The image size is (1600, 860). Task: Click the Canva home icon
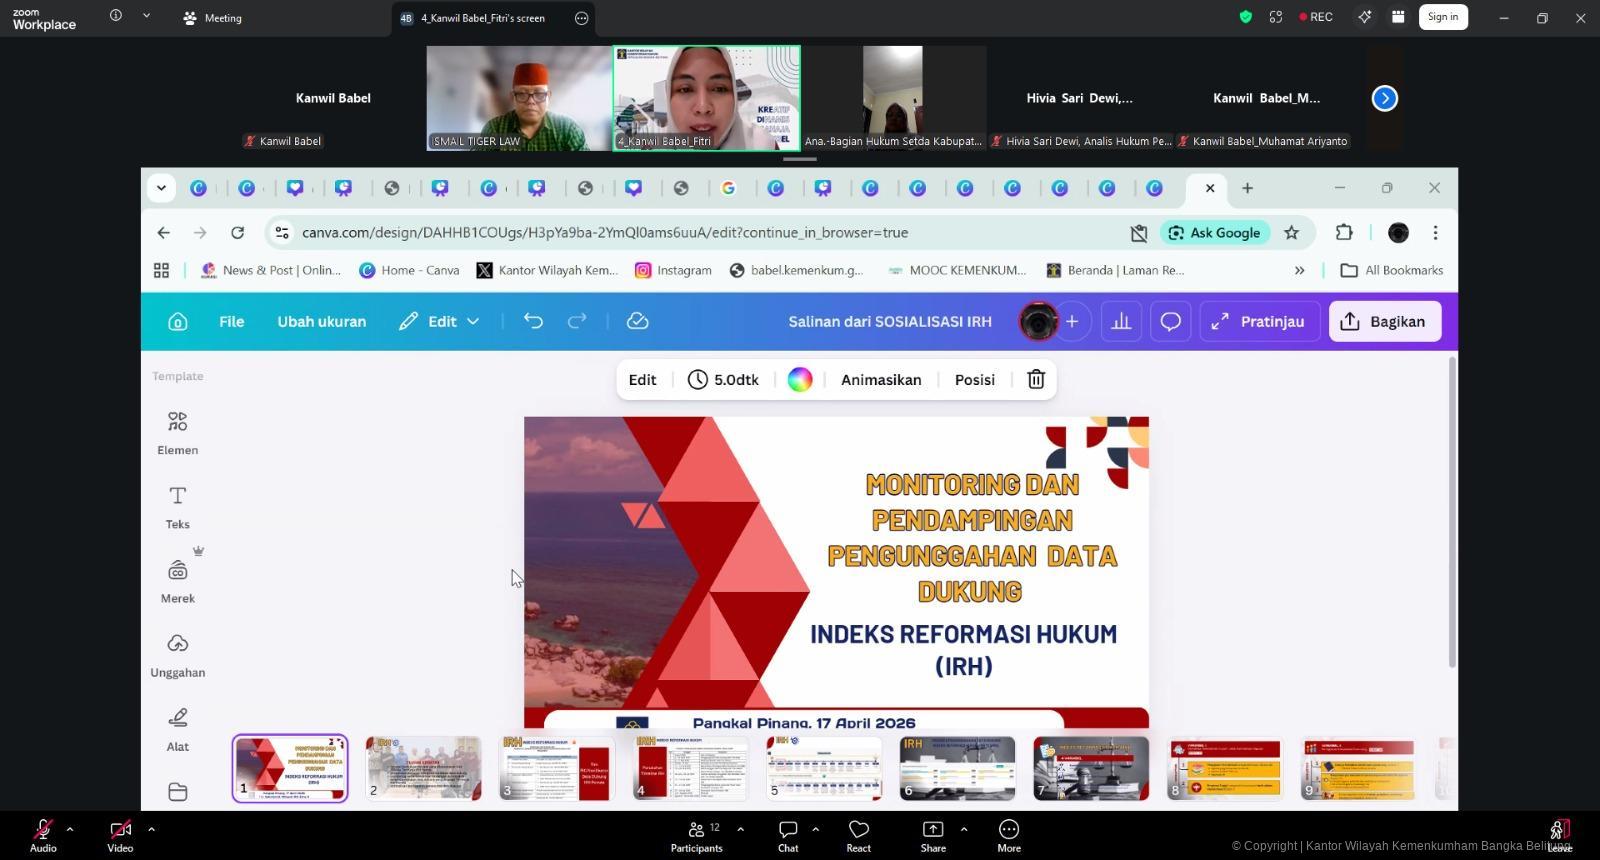click(x=177, y=321)
